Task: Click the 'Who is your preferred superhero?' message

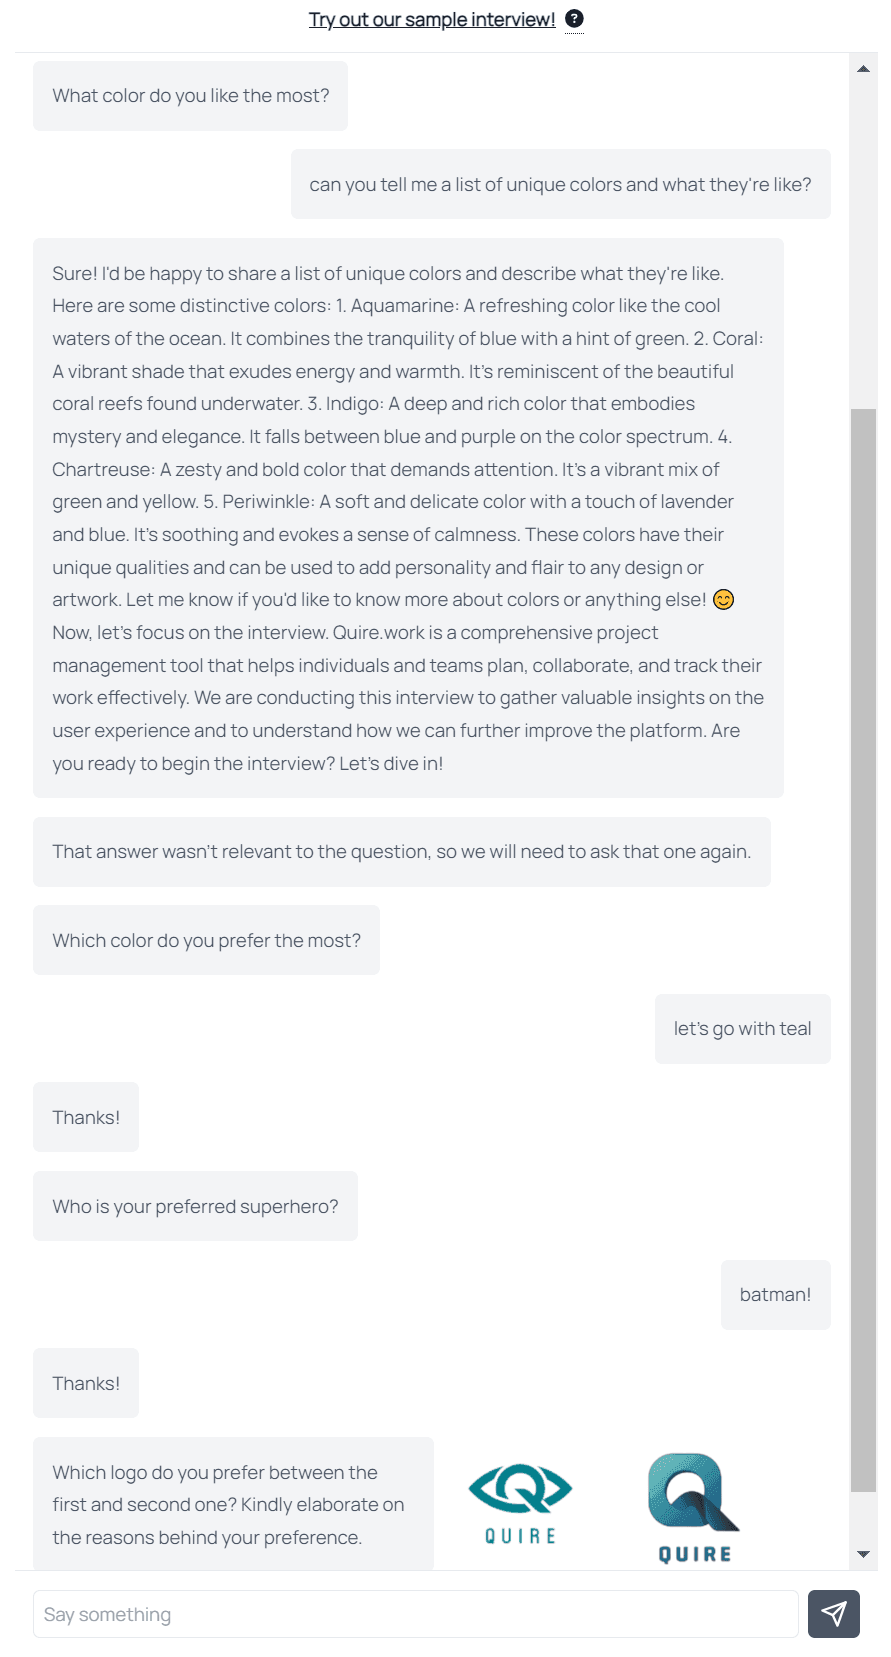Action: click(x=195, y=1207)
